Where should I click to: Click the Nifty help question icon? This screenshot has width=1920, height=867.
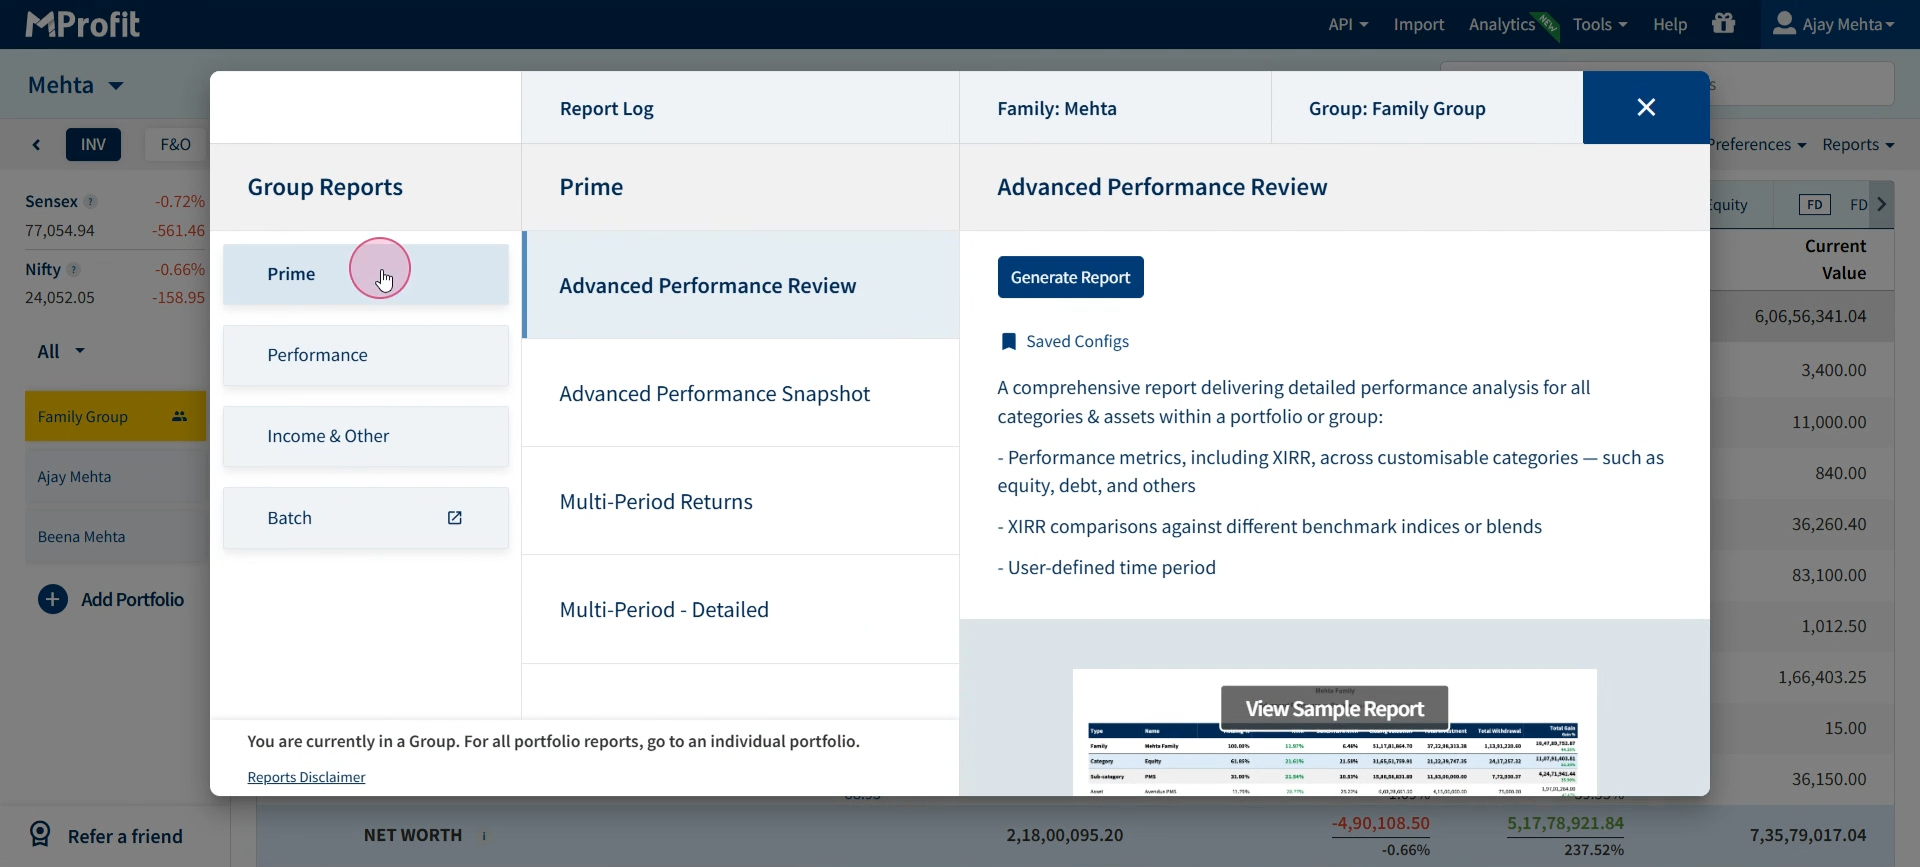coord(74,270)
